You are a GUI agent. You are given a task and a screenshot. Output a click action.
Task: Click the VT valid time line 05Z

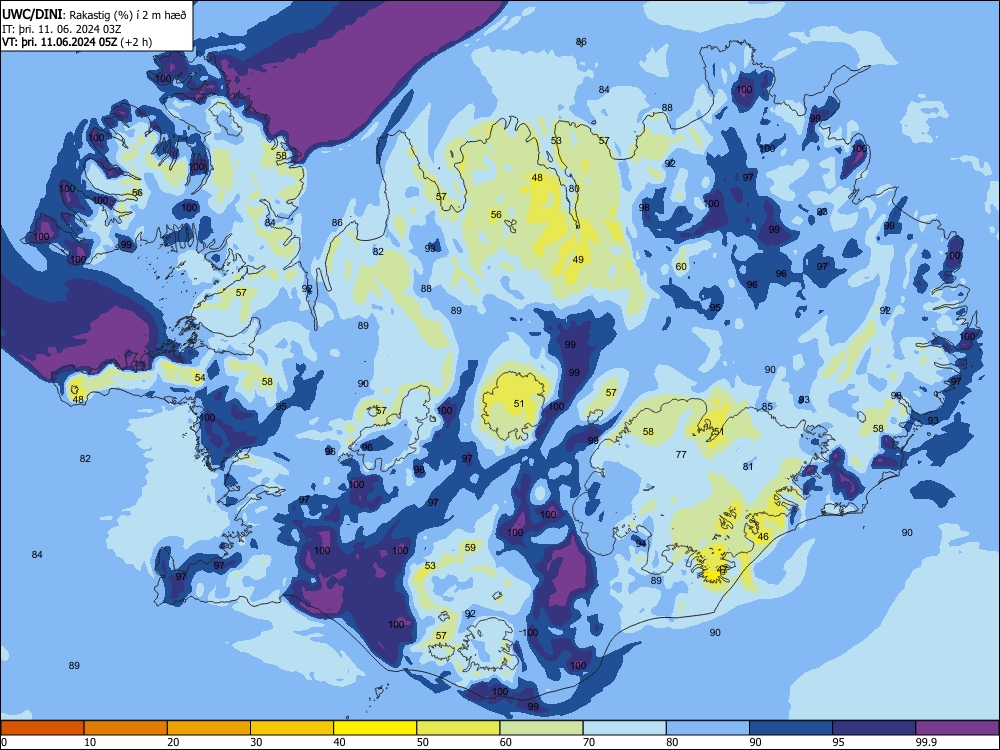click(77, 42)
